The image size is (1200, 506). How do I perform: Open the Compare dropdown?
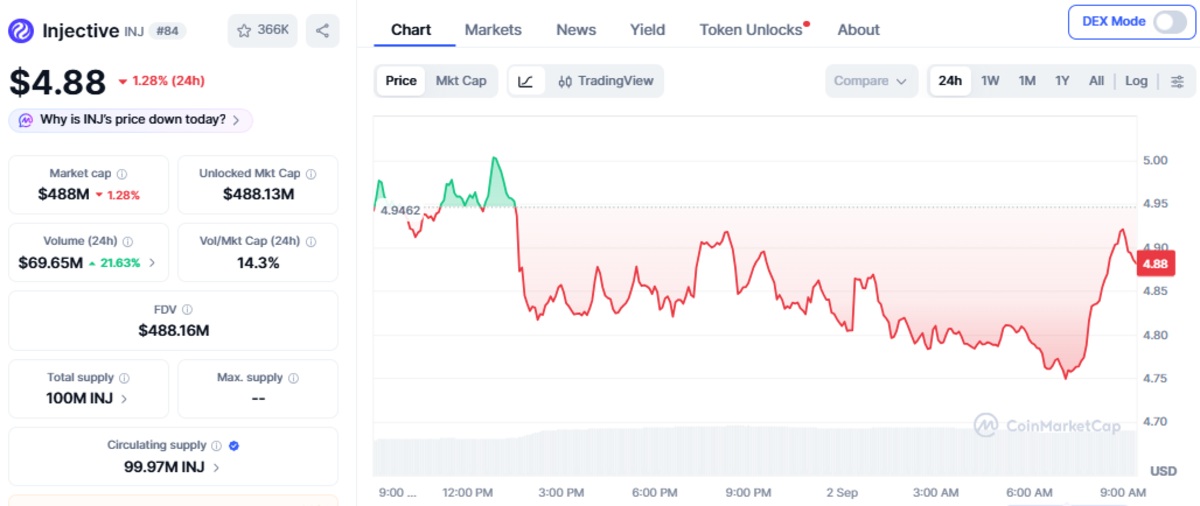coord(871,81)
